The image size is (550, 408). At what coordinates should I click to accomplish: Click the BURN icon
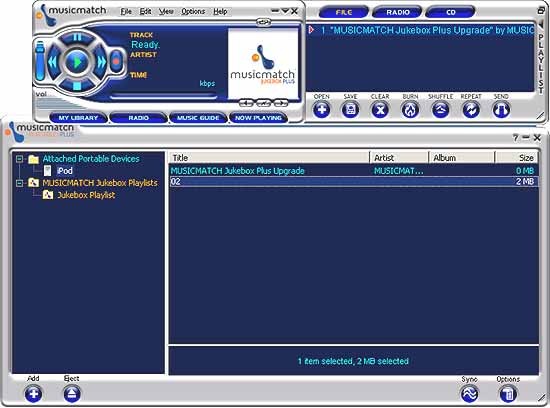point(410,110)
